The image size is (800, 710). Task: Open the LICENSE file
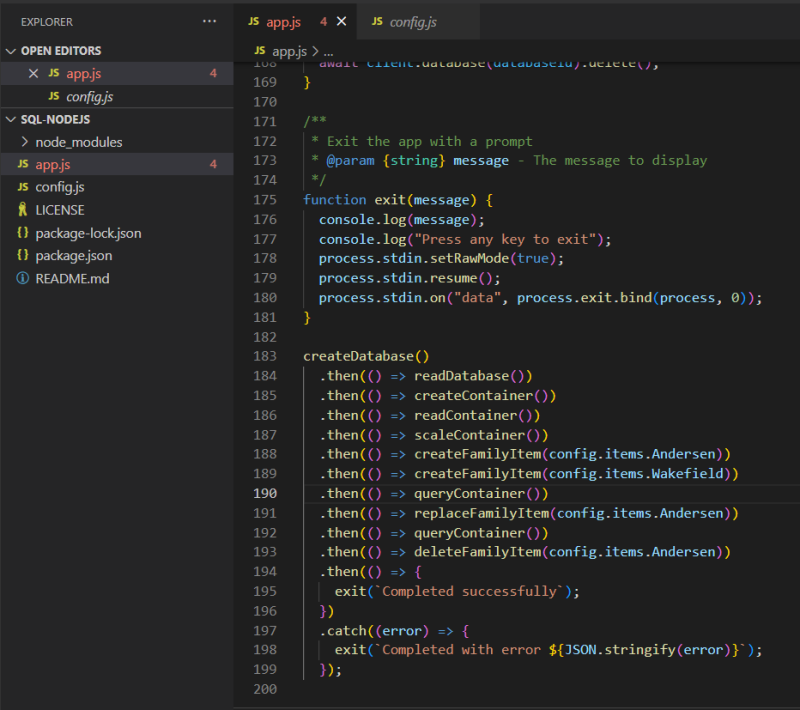[59, 210]
